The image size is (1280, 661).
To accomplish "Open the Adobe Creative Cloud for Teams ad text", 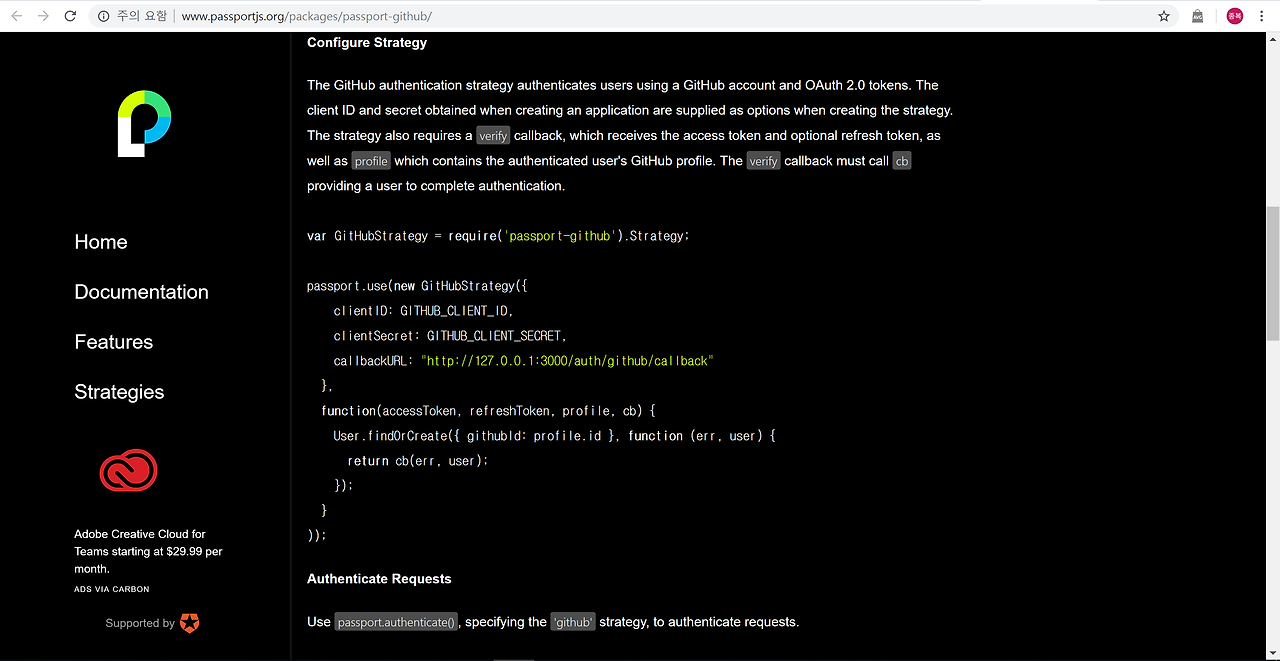I will [x=148, y=551].
